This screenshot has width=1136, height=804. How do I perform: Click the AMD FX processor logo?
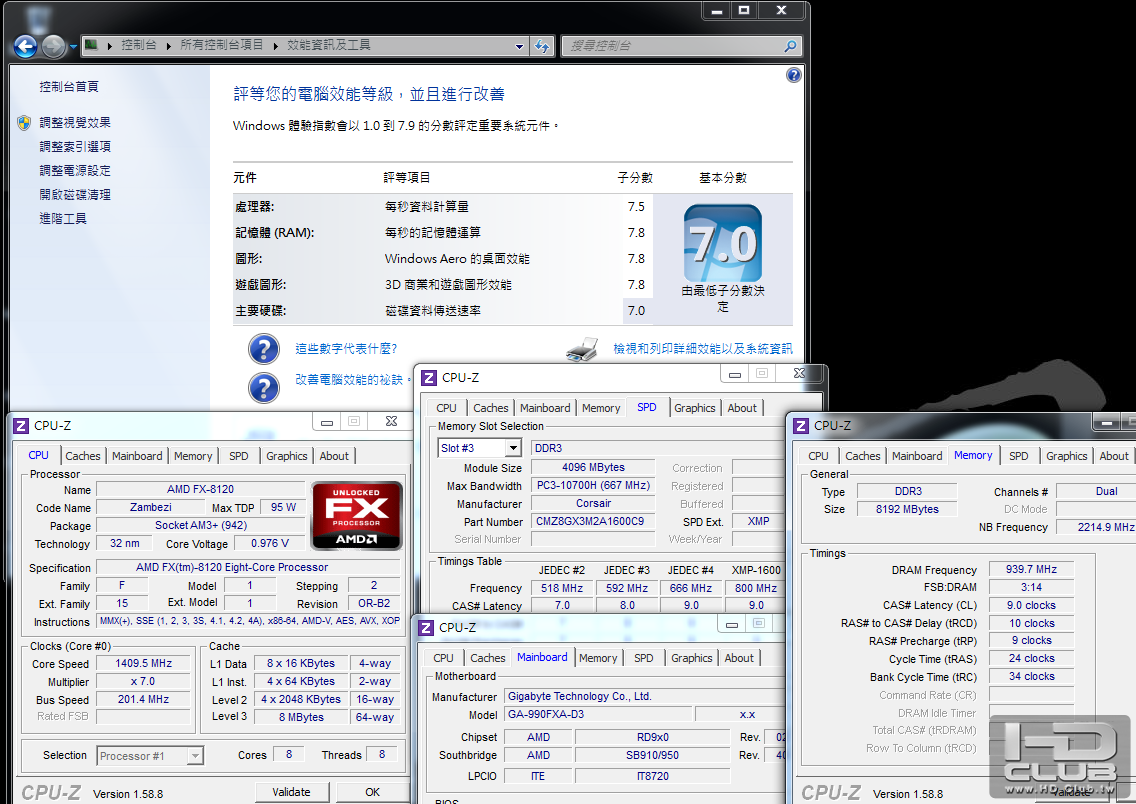(x=356, y=516)
